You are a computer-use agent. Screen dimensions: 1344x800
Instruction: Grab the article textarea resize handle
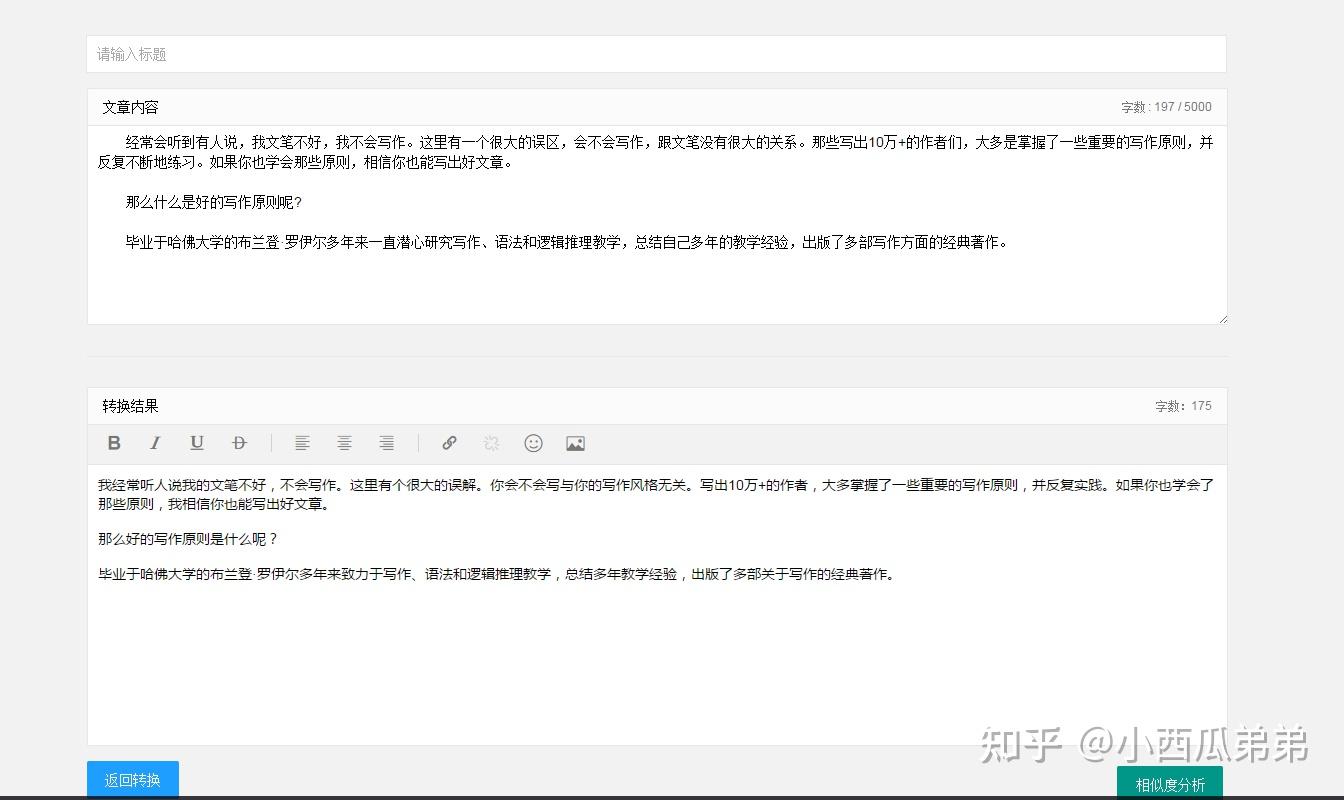click(x=1221, y=318)
